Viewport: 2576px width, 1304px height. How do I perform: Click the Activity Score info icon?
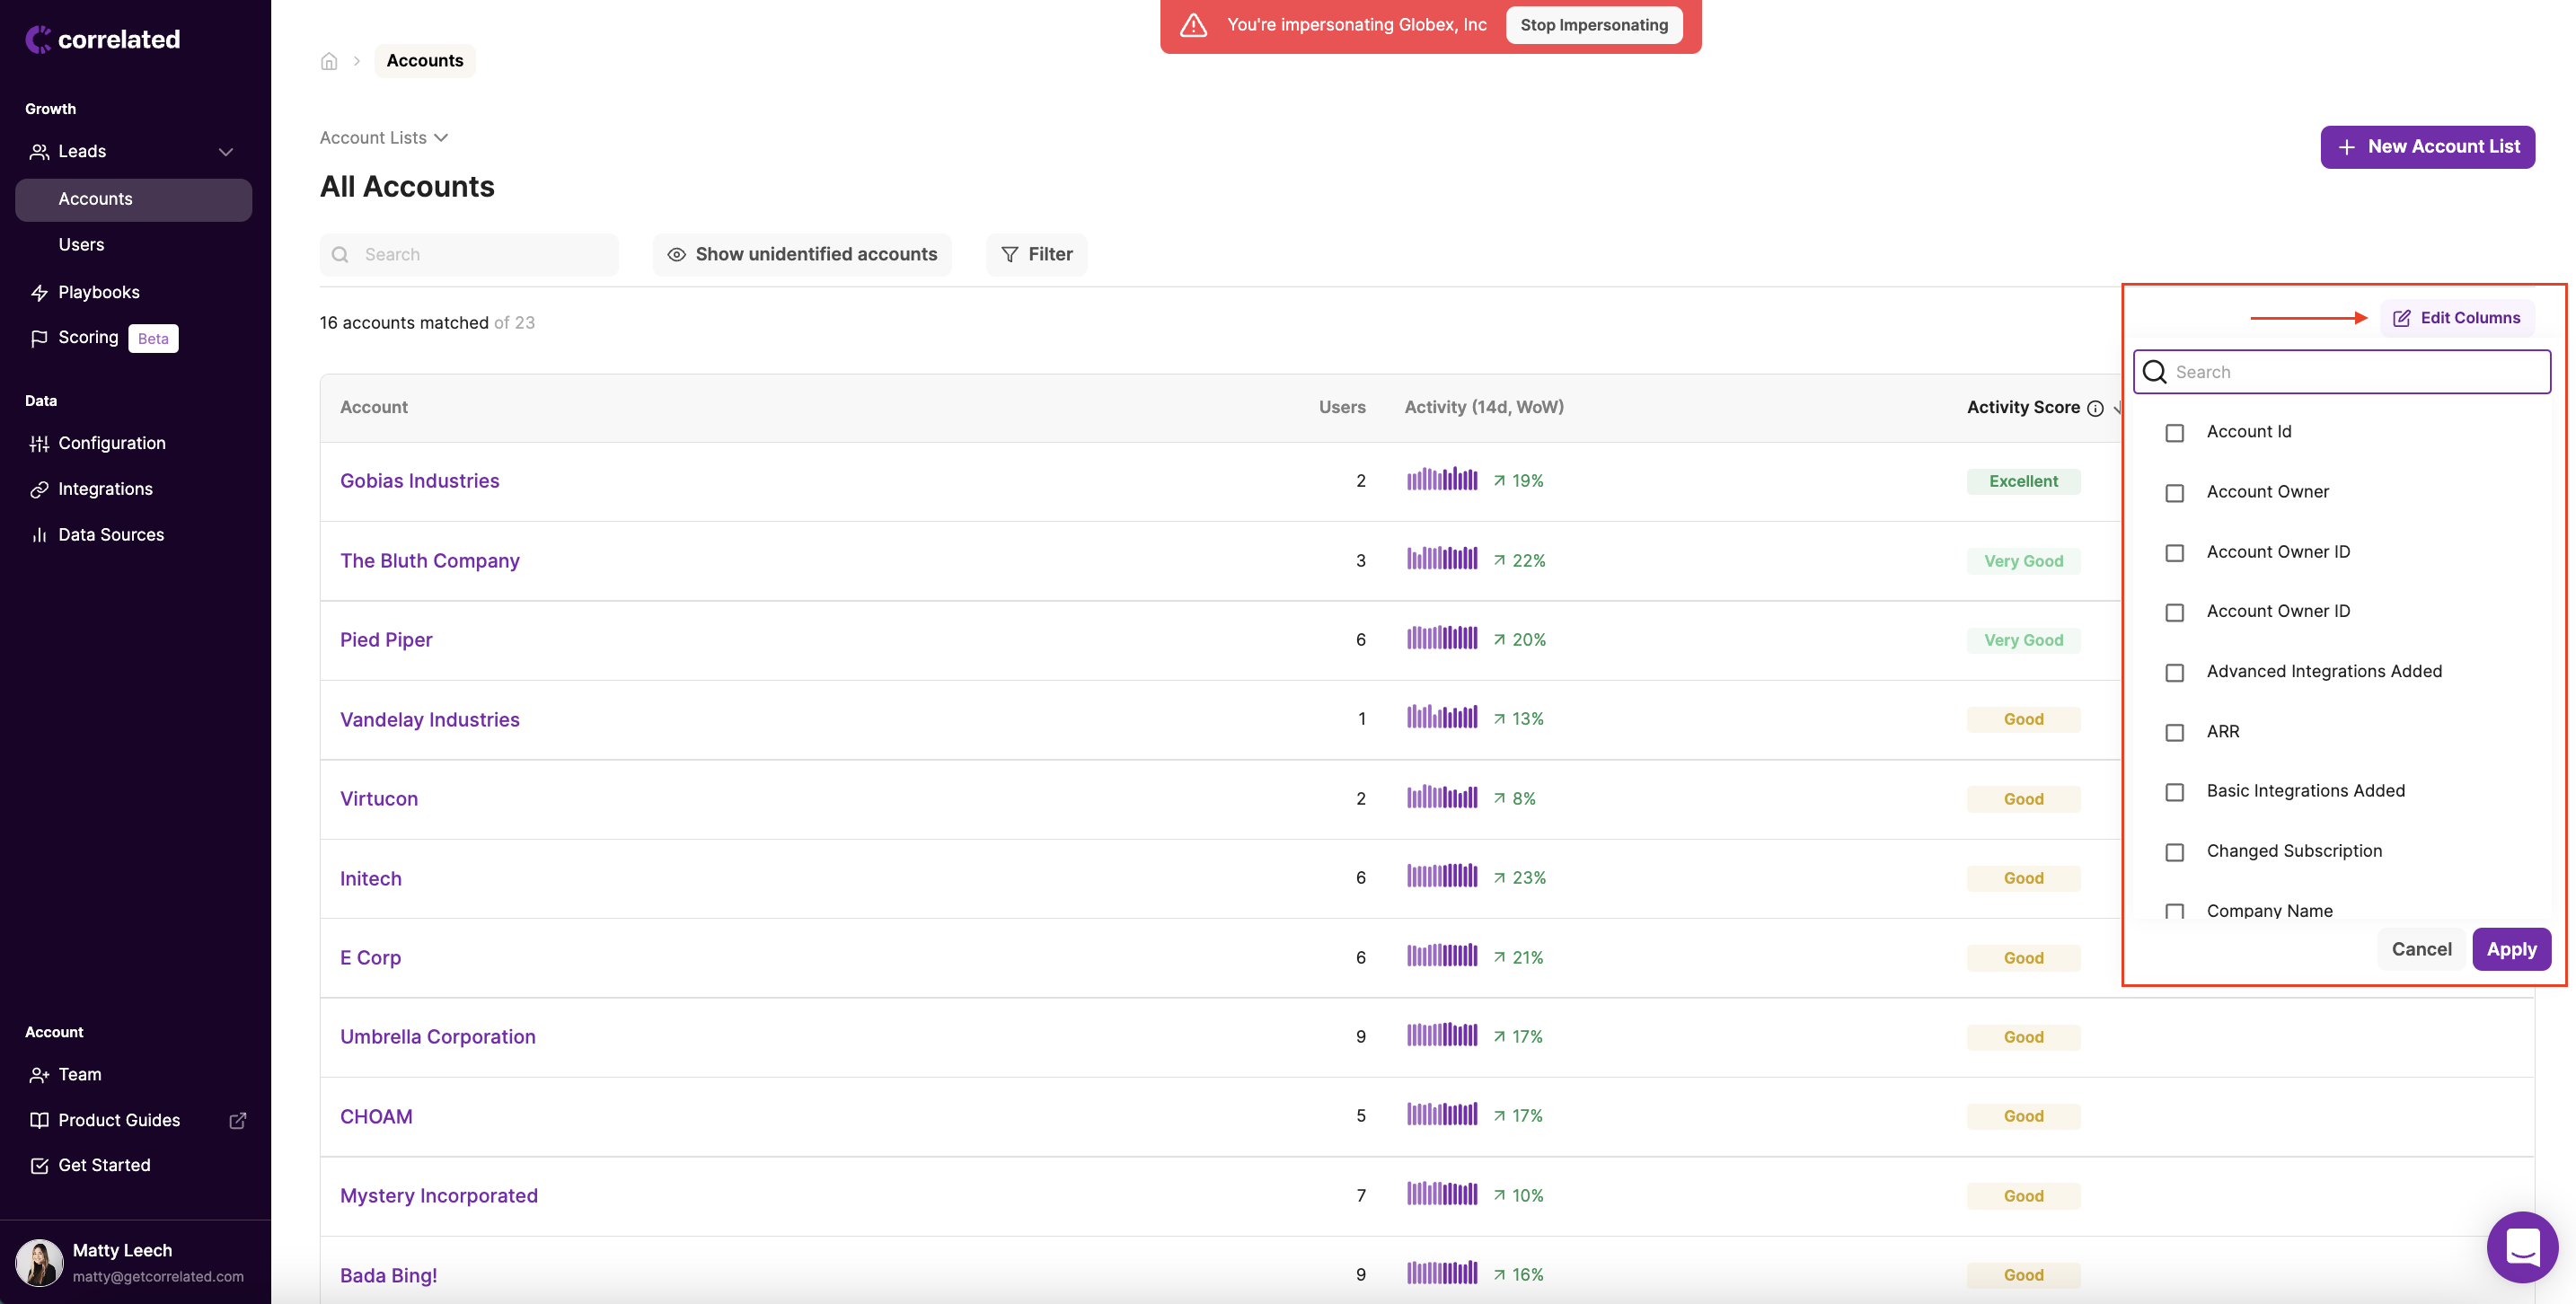2095,408
